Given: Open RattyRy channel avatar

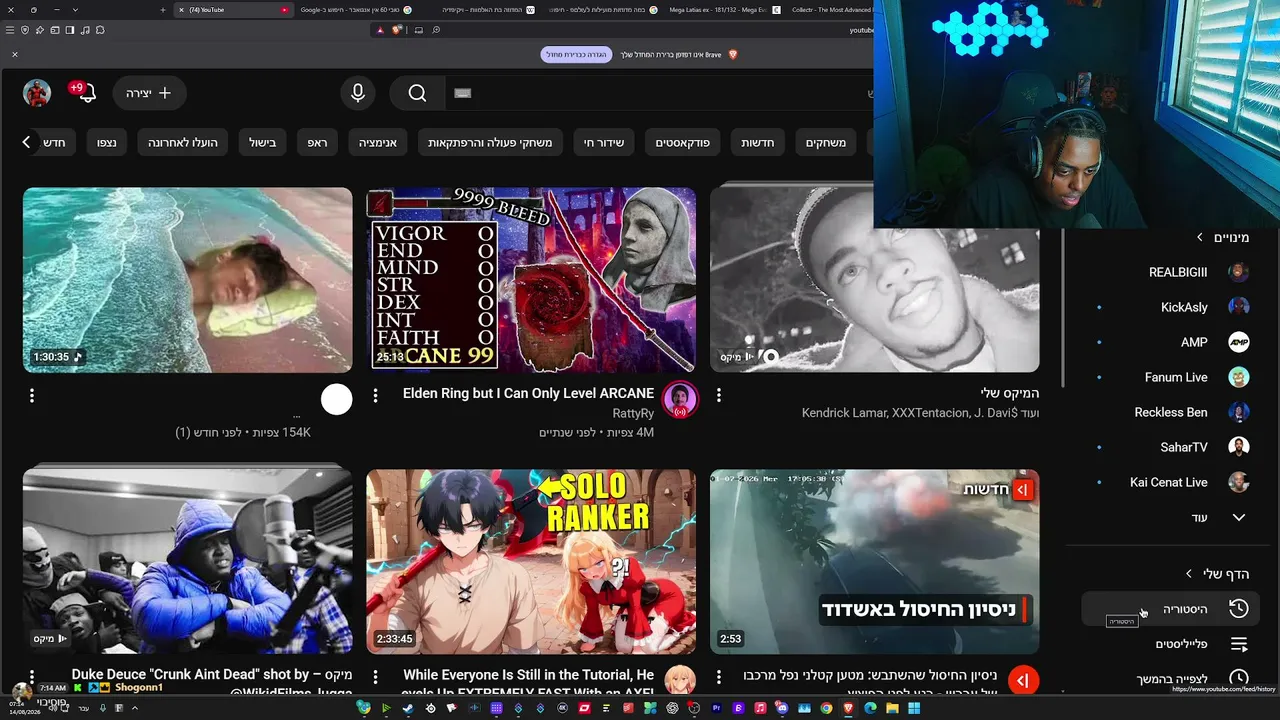Looking at the screenshot, I should 680,400.
